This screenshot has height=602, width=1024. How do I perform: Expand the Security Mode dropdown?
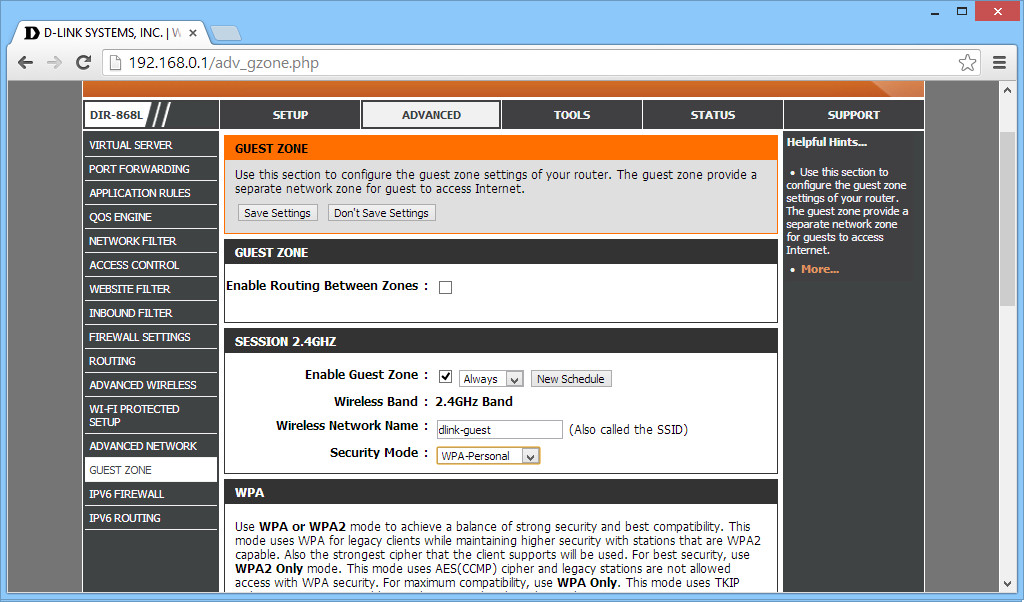click(x=488, y=456)
